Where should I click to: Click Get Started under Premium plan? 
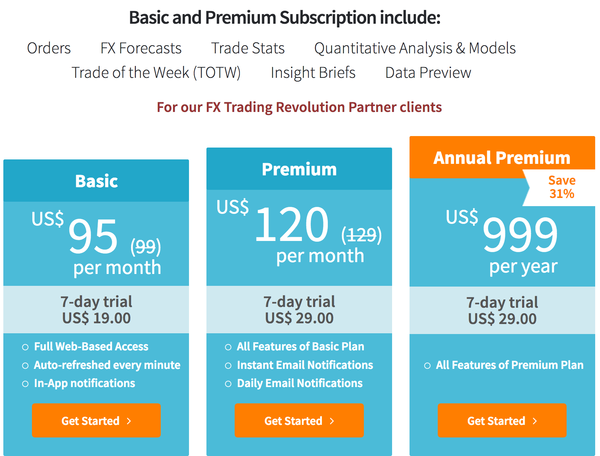pyautogui.click(x=299, y=420)
